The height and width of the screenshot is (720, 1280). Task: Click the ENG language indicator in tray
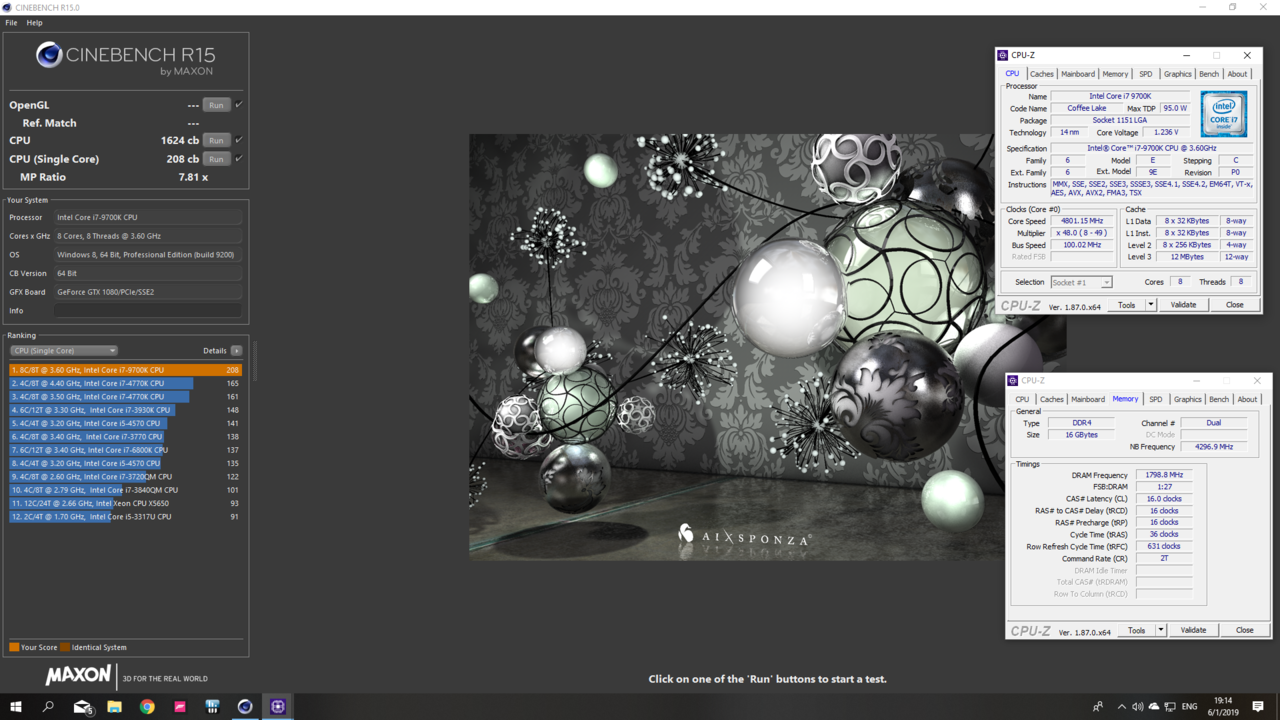coord(1190,707)
